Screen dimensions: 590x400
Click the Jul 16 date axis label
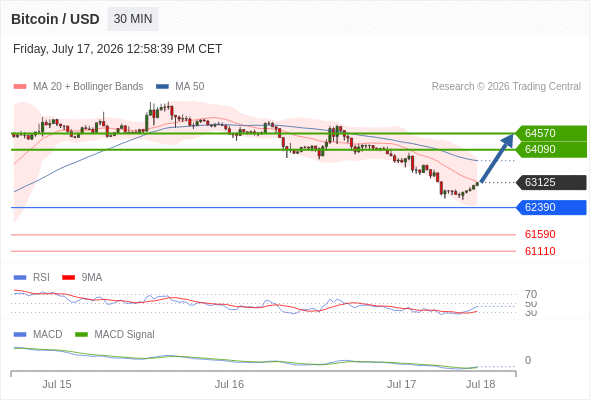click(x=229, y=384)
